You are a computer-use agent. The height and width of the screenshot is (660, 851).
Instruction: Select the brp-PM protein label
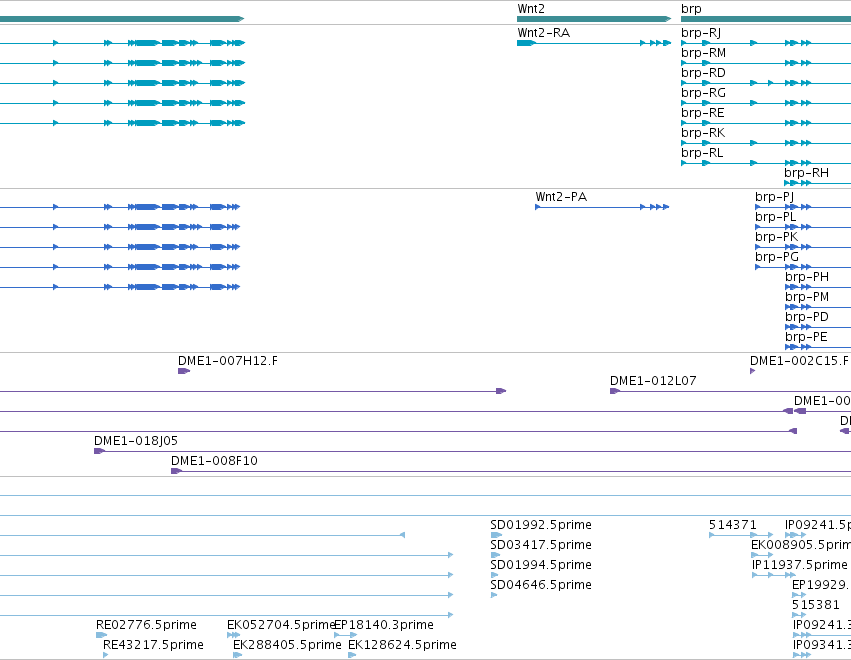pyautogui.click(x=806, y=297)
